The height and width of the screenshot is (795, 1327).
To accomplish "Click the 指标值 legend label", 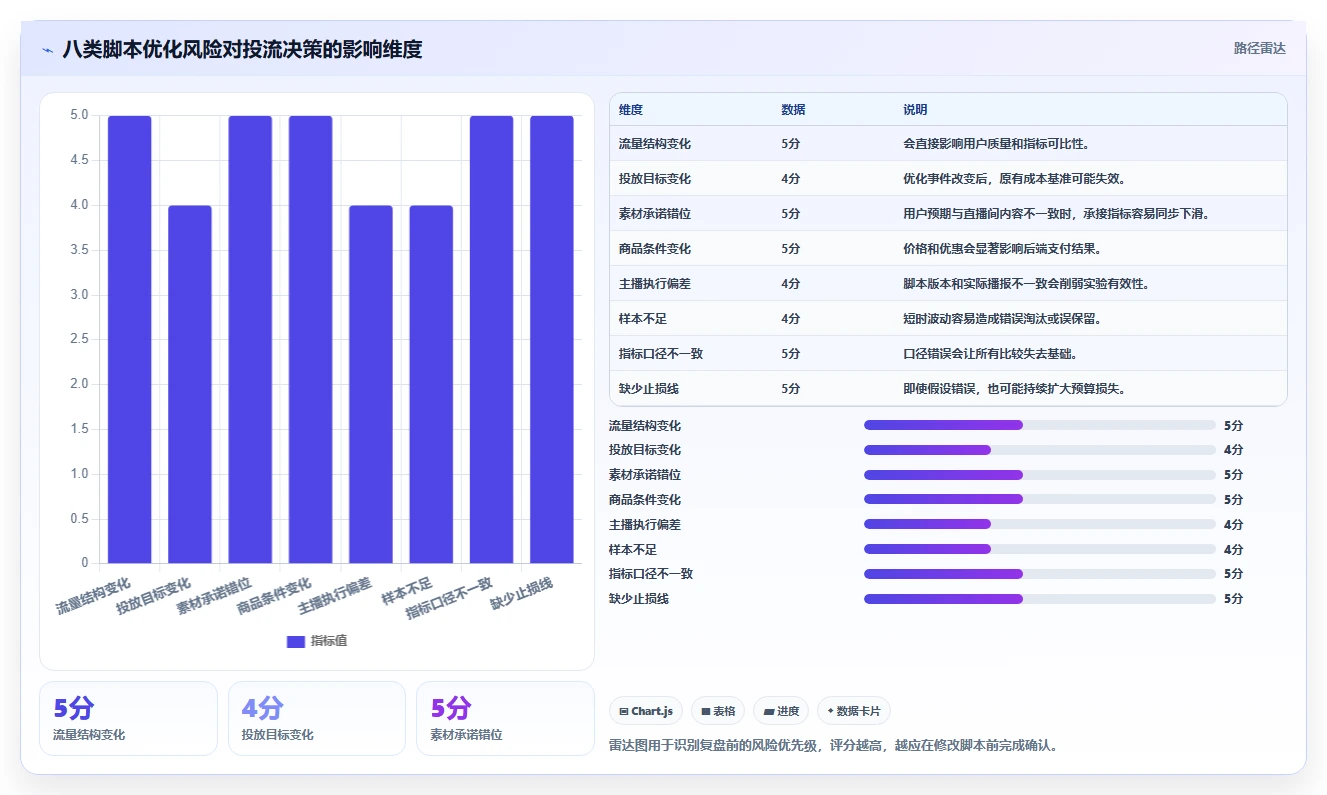I will click(329, 641).
